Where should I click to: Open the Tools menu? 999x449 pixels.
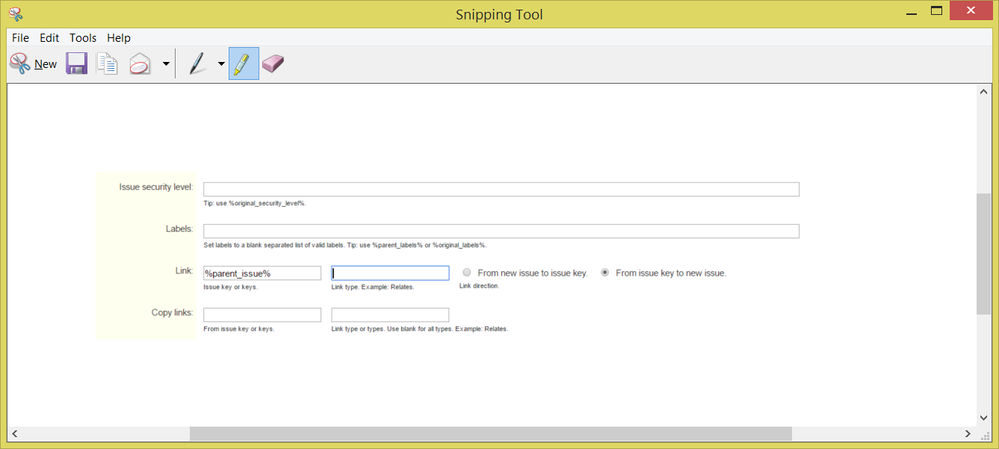point(83,38)
